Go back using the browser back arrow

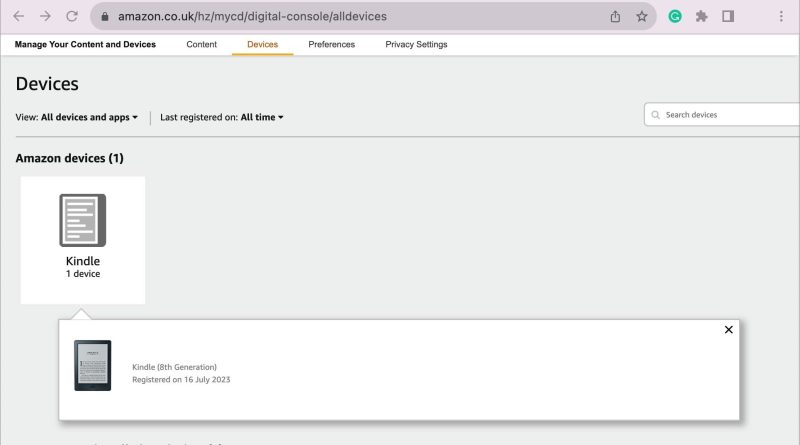coord(18,16)
